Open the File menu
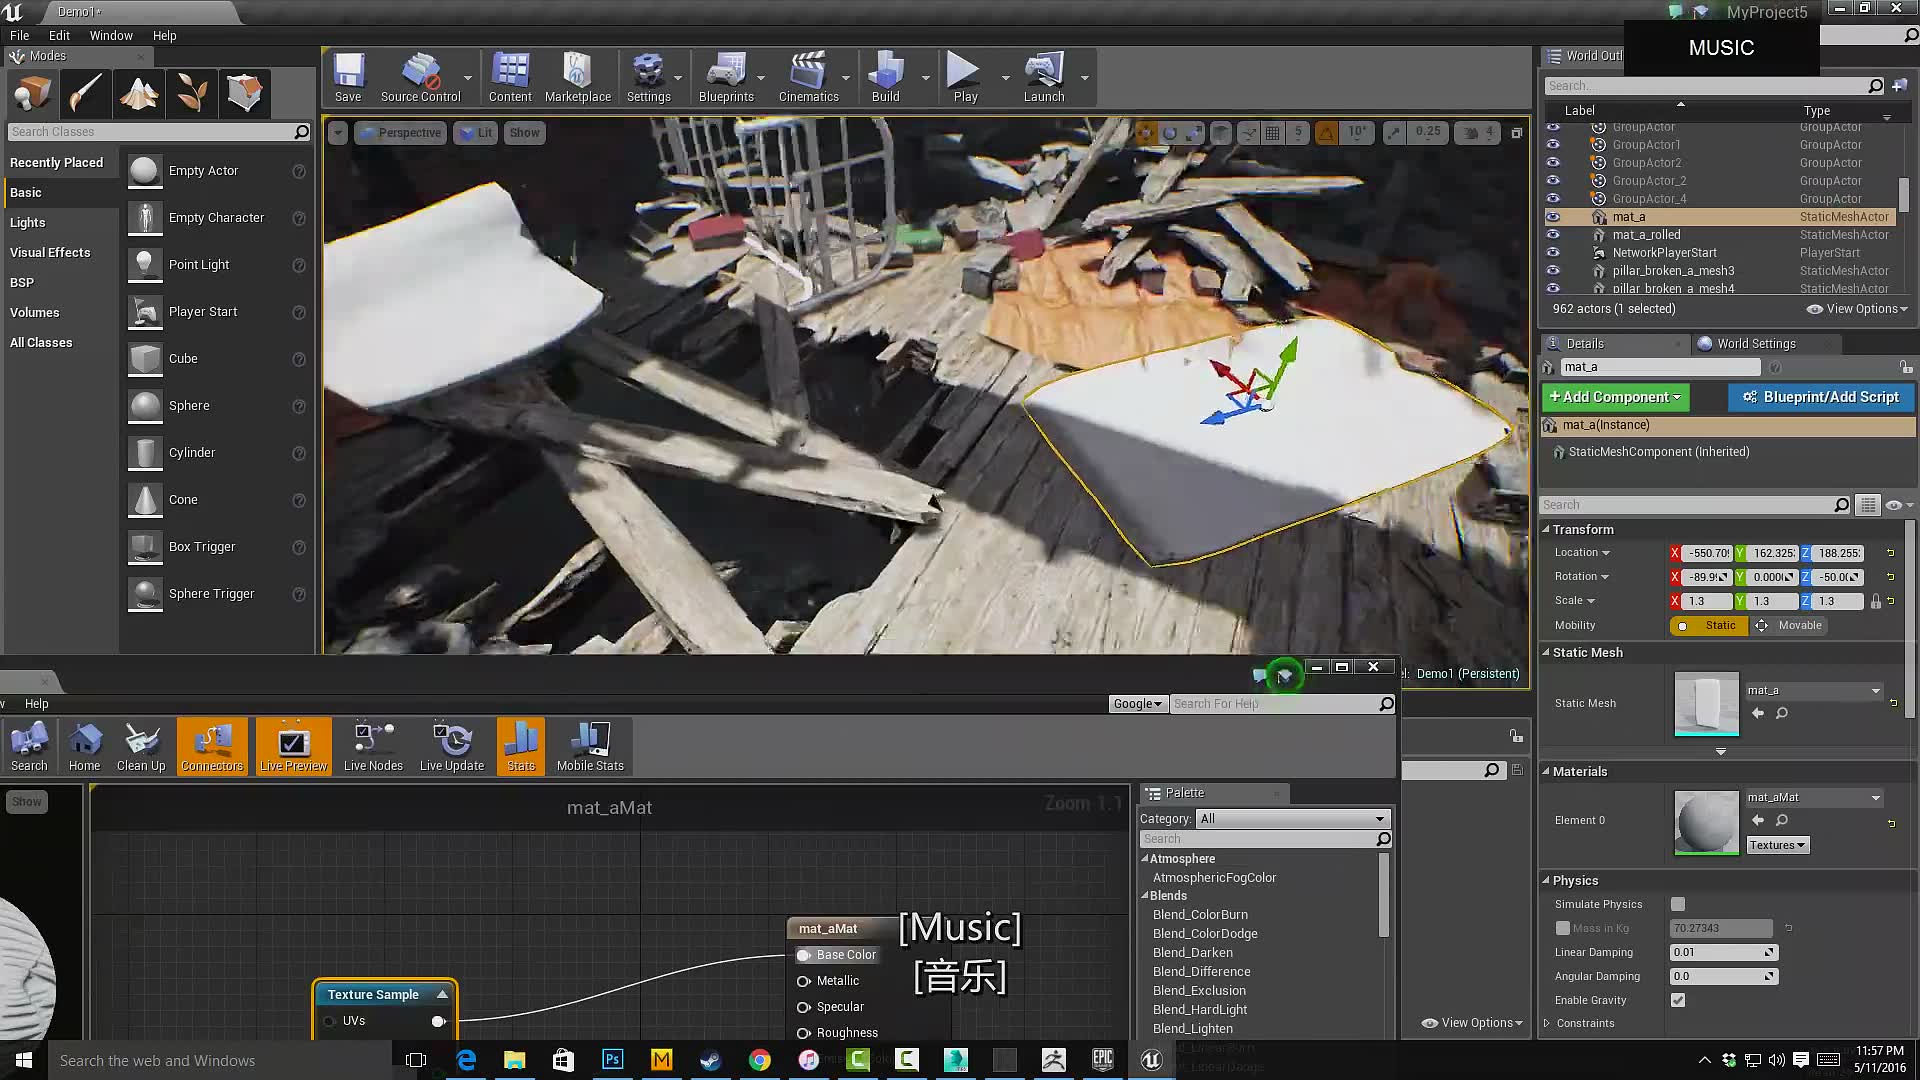Viewport: 1920px width, 1080px height. 19,35
